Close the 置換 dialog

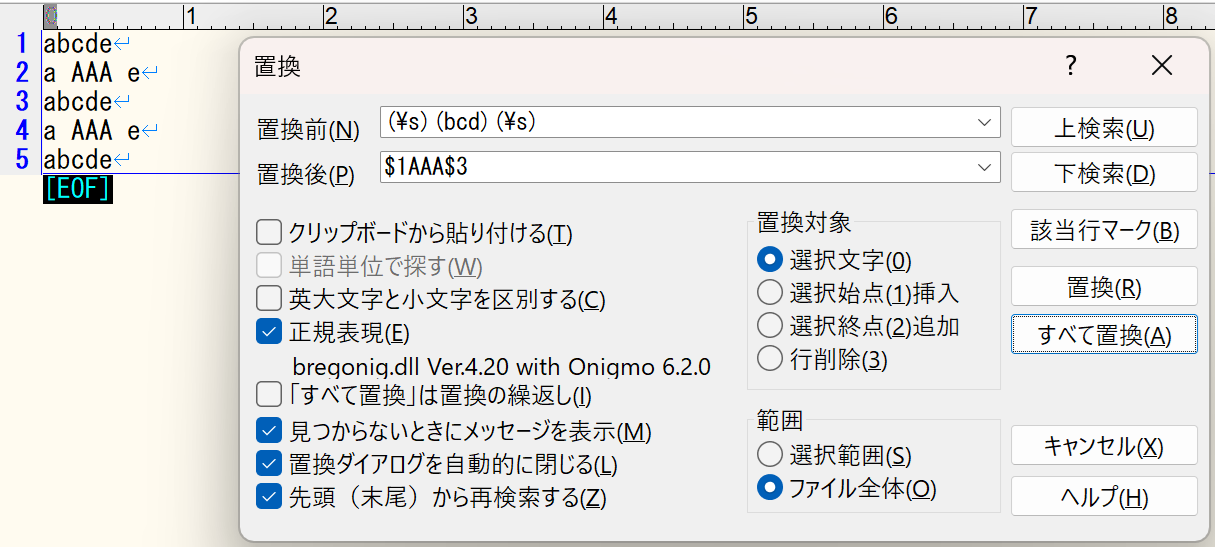pyautogui.click(x=1161, y=66)
